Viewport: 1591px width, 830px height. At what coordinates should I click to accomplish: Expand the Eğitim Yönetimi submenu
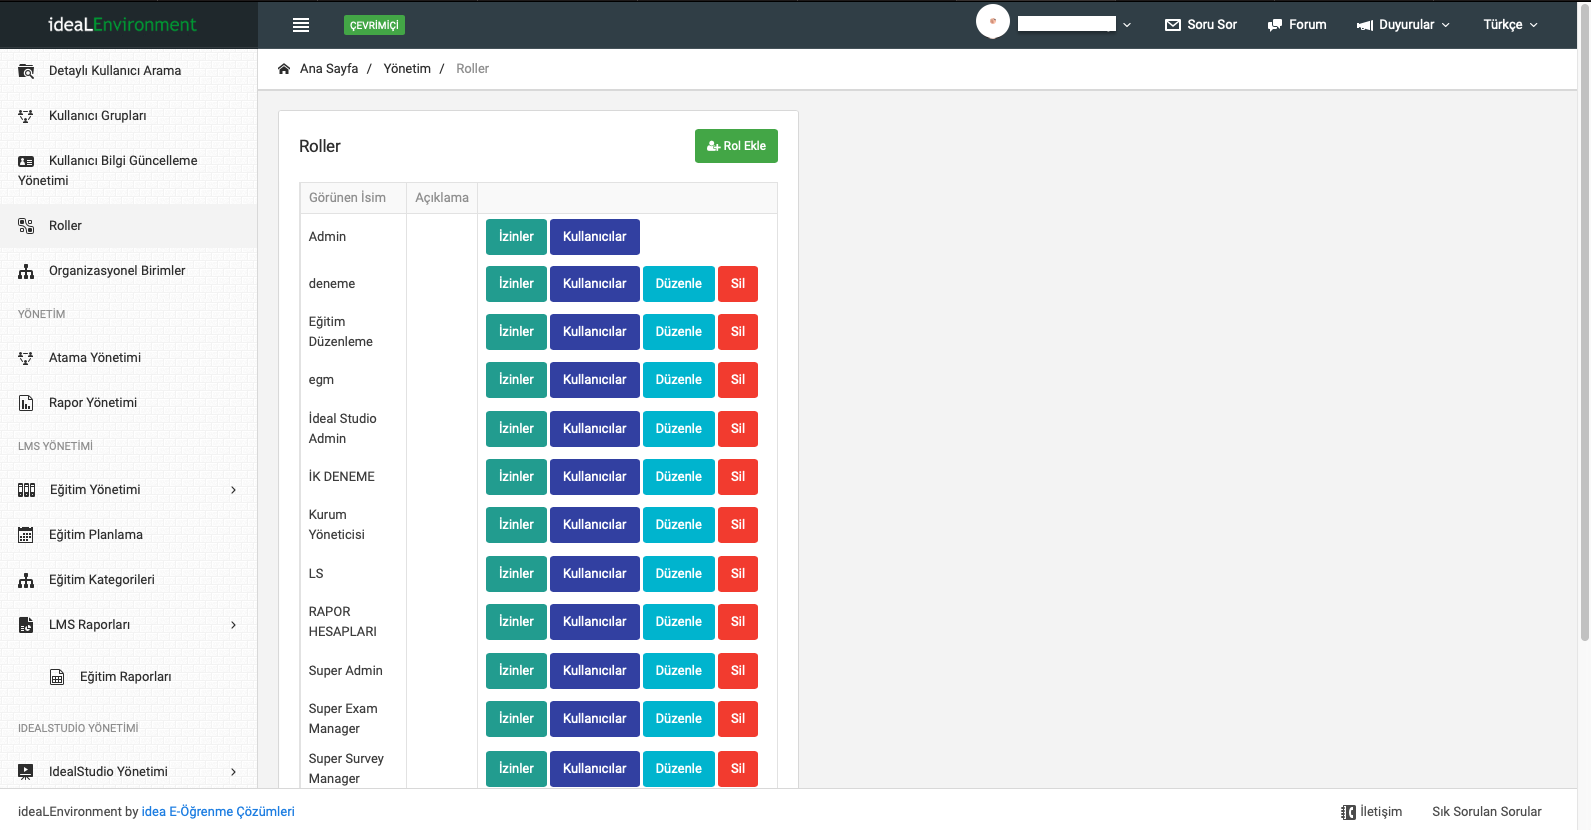[233, 490]
